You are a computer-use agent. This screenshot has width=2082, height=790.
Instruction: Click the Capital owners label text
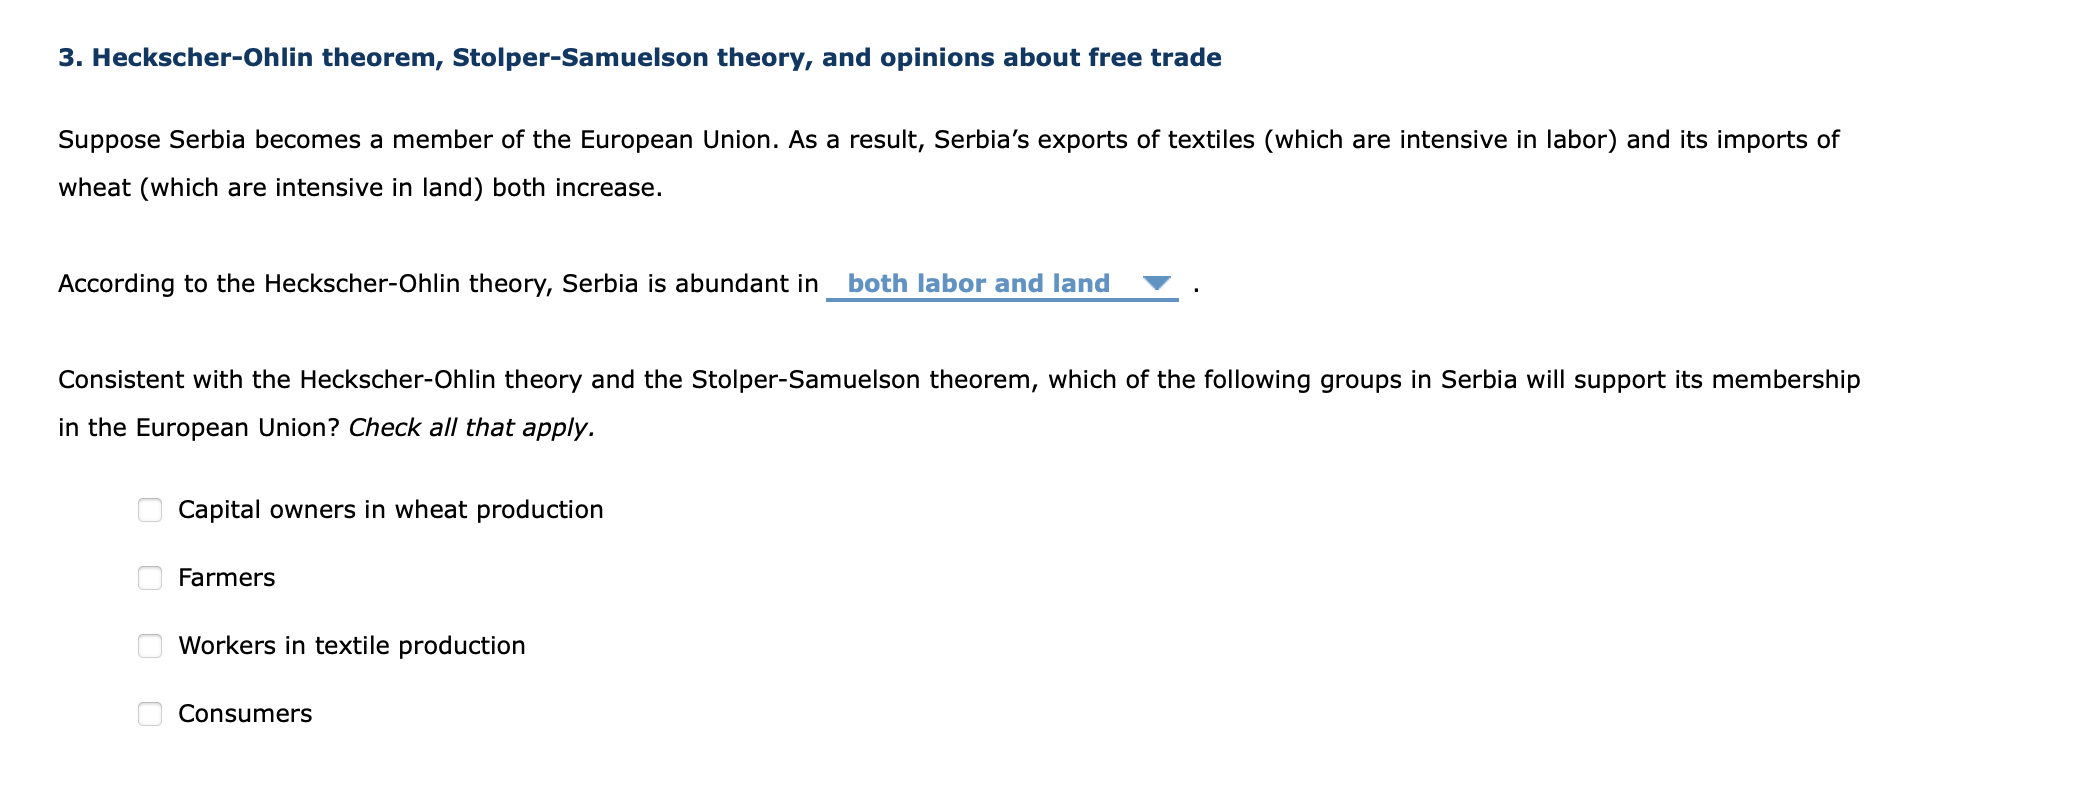390,510
